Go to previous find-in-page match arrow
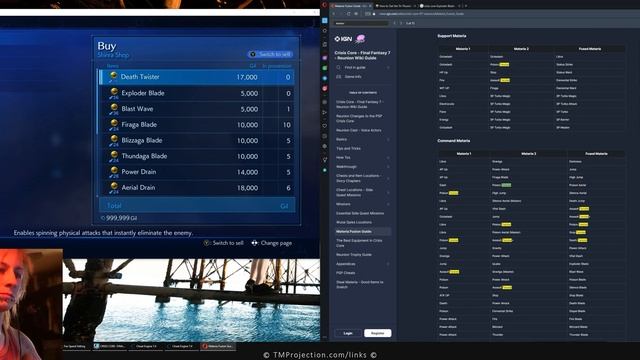The width and height of the screenshot is (640, 360). tap(394, 23)
